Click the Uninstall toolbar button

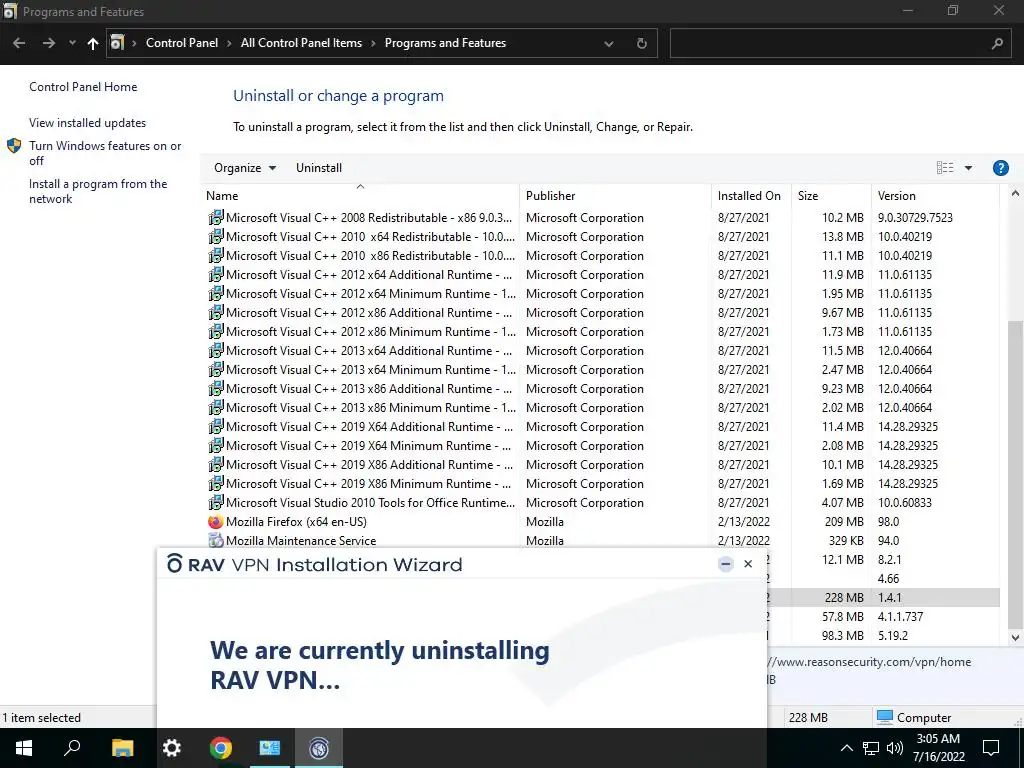[x=319, y=168]
